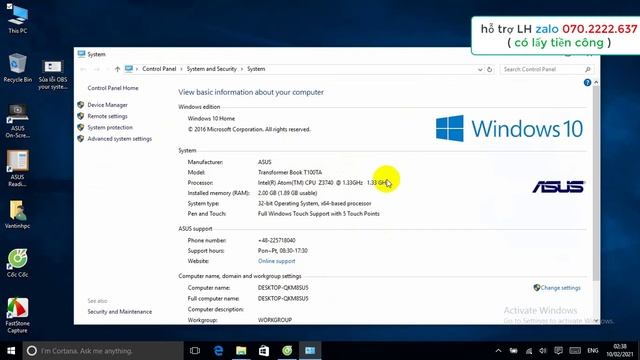Click the System window title icon
This screenshot has height=360, width=640.
tap(81, 54)
